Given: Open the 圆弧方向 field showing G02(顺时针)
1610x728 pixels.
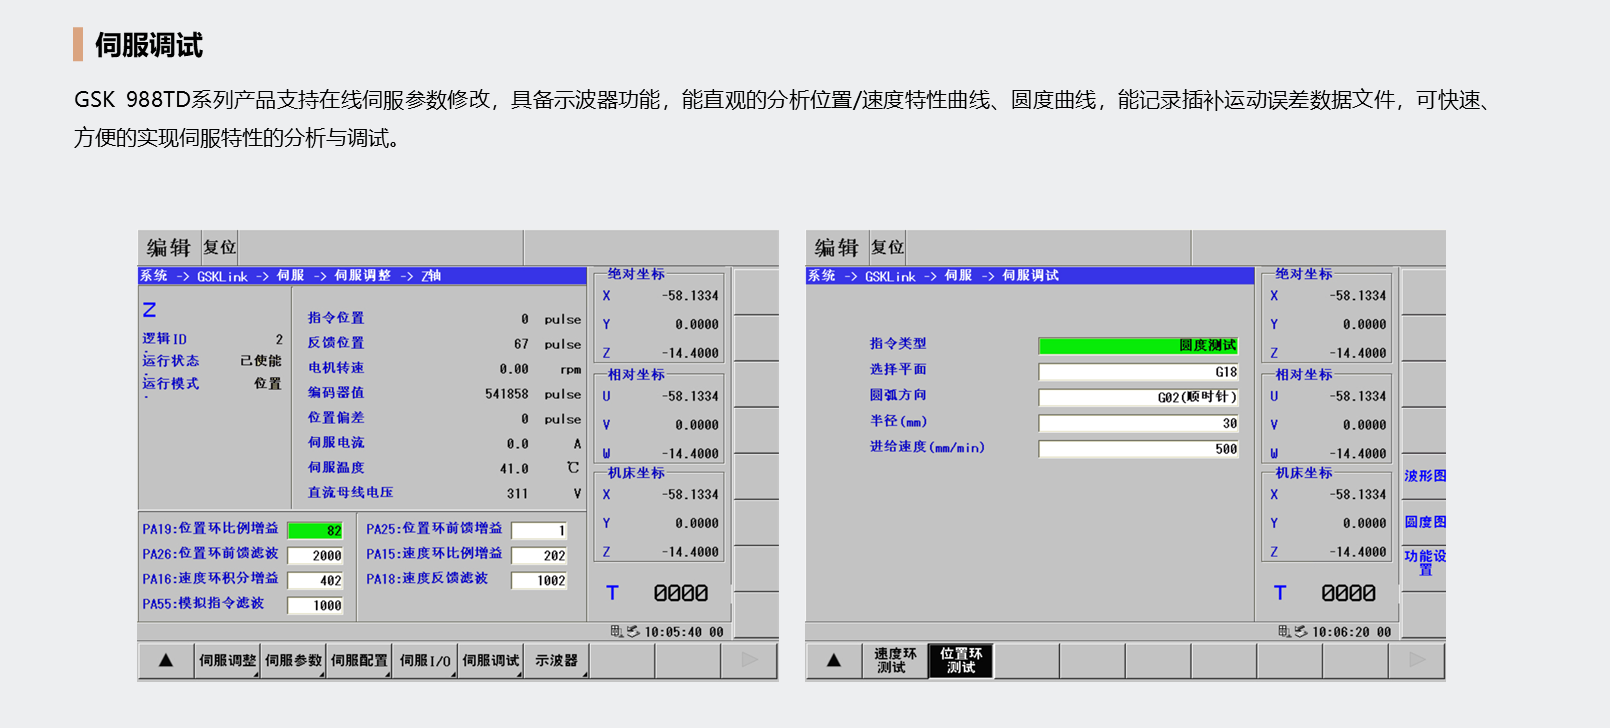Looking at the screenshot, I should coord(1138,397).
